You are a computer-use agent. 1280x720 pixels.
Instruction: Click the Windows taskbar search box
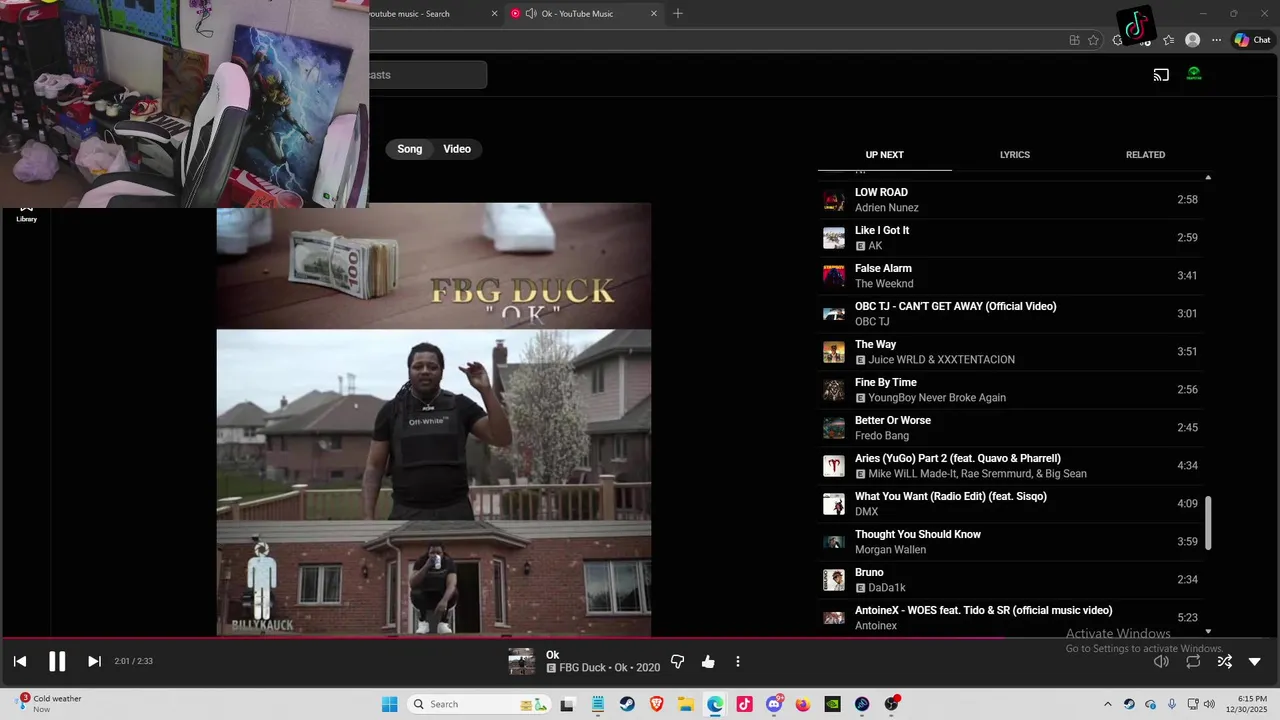(x=480, y=704)
